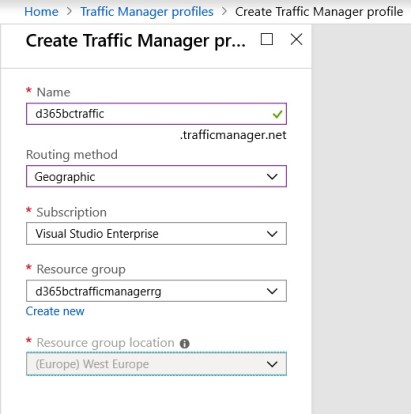
Task: Show info tooltip for Resource group location
Action: pyautogui.click(x=184, y=344)
